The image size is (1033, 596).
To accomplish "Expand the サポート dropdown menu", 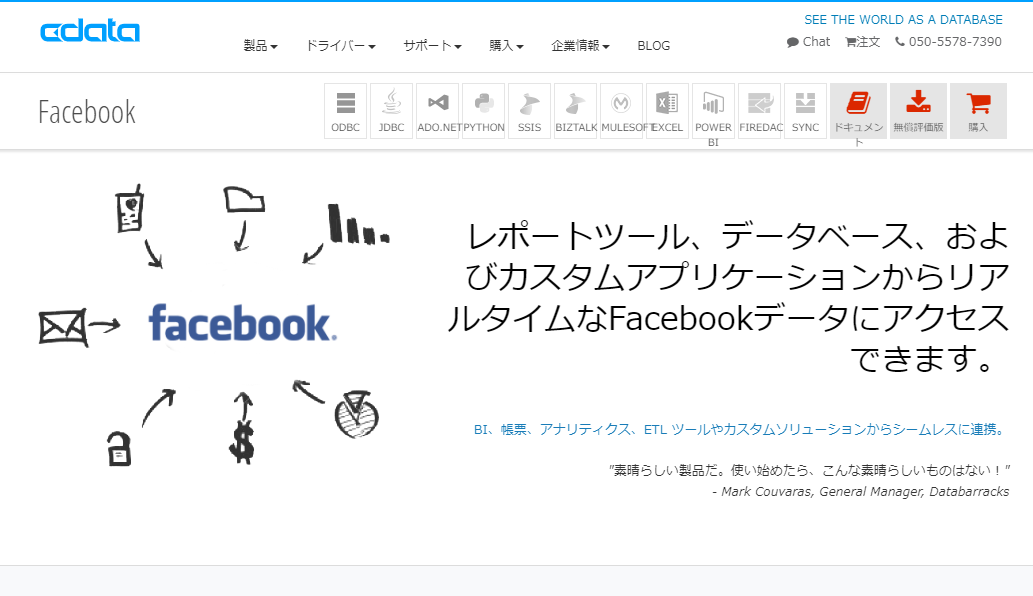I will [432, 45].
